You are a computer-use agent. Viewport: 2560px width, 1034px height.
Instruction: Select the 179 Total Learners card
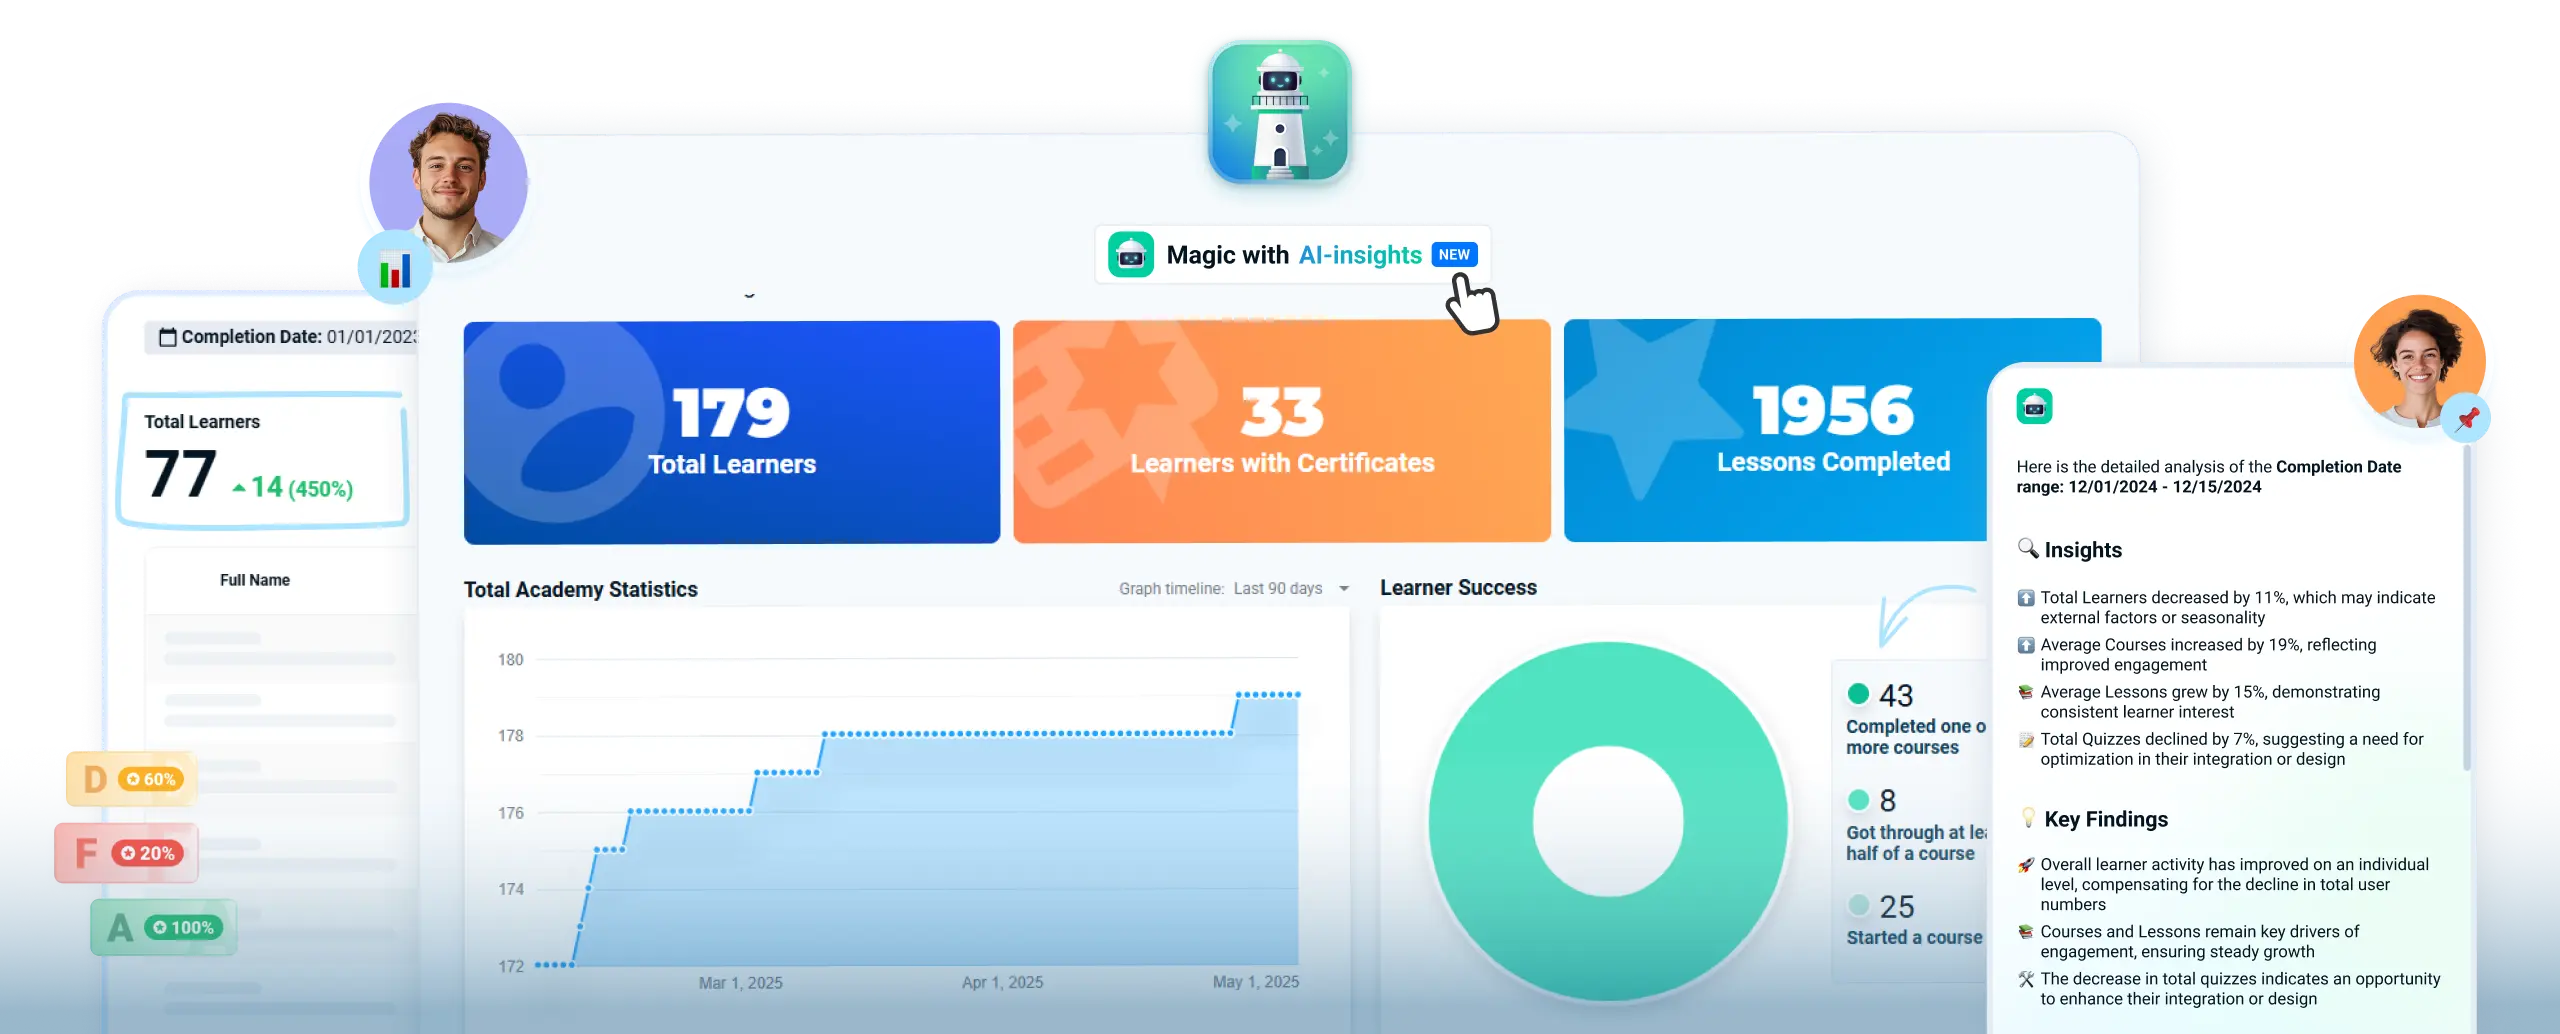[731, 432]
